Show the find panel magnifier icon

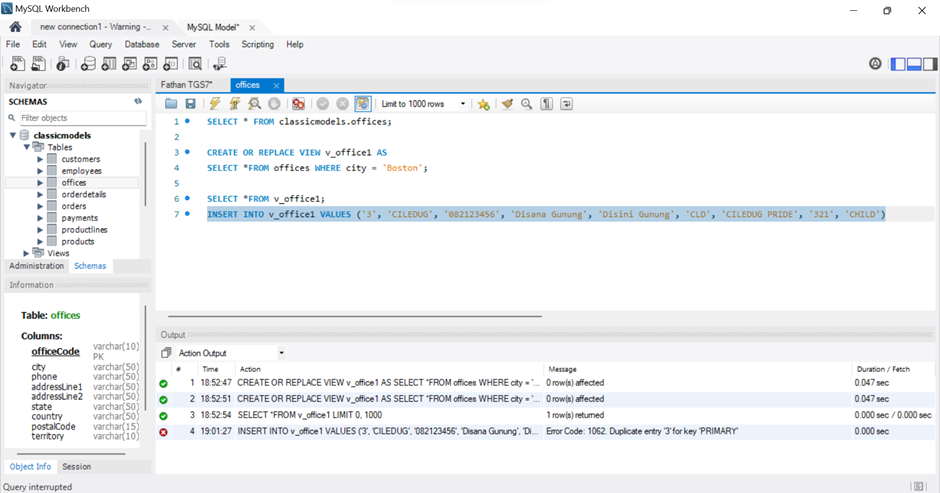coord(526,104)
